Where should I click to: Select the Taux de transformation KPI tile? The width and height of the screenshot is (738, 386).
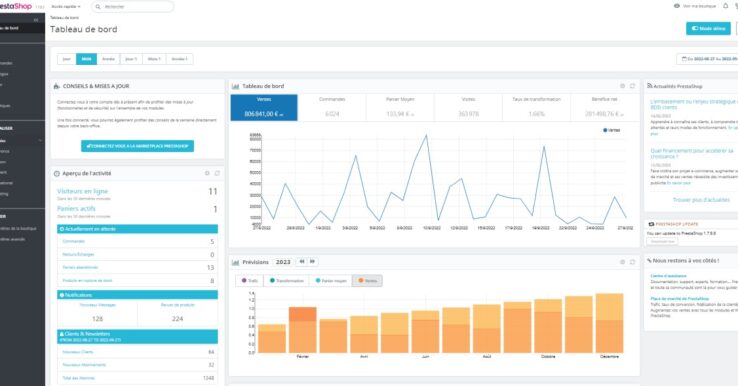(x=537, y=107)
